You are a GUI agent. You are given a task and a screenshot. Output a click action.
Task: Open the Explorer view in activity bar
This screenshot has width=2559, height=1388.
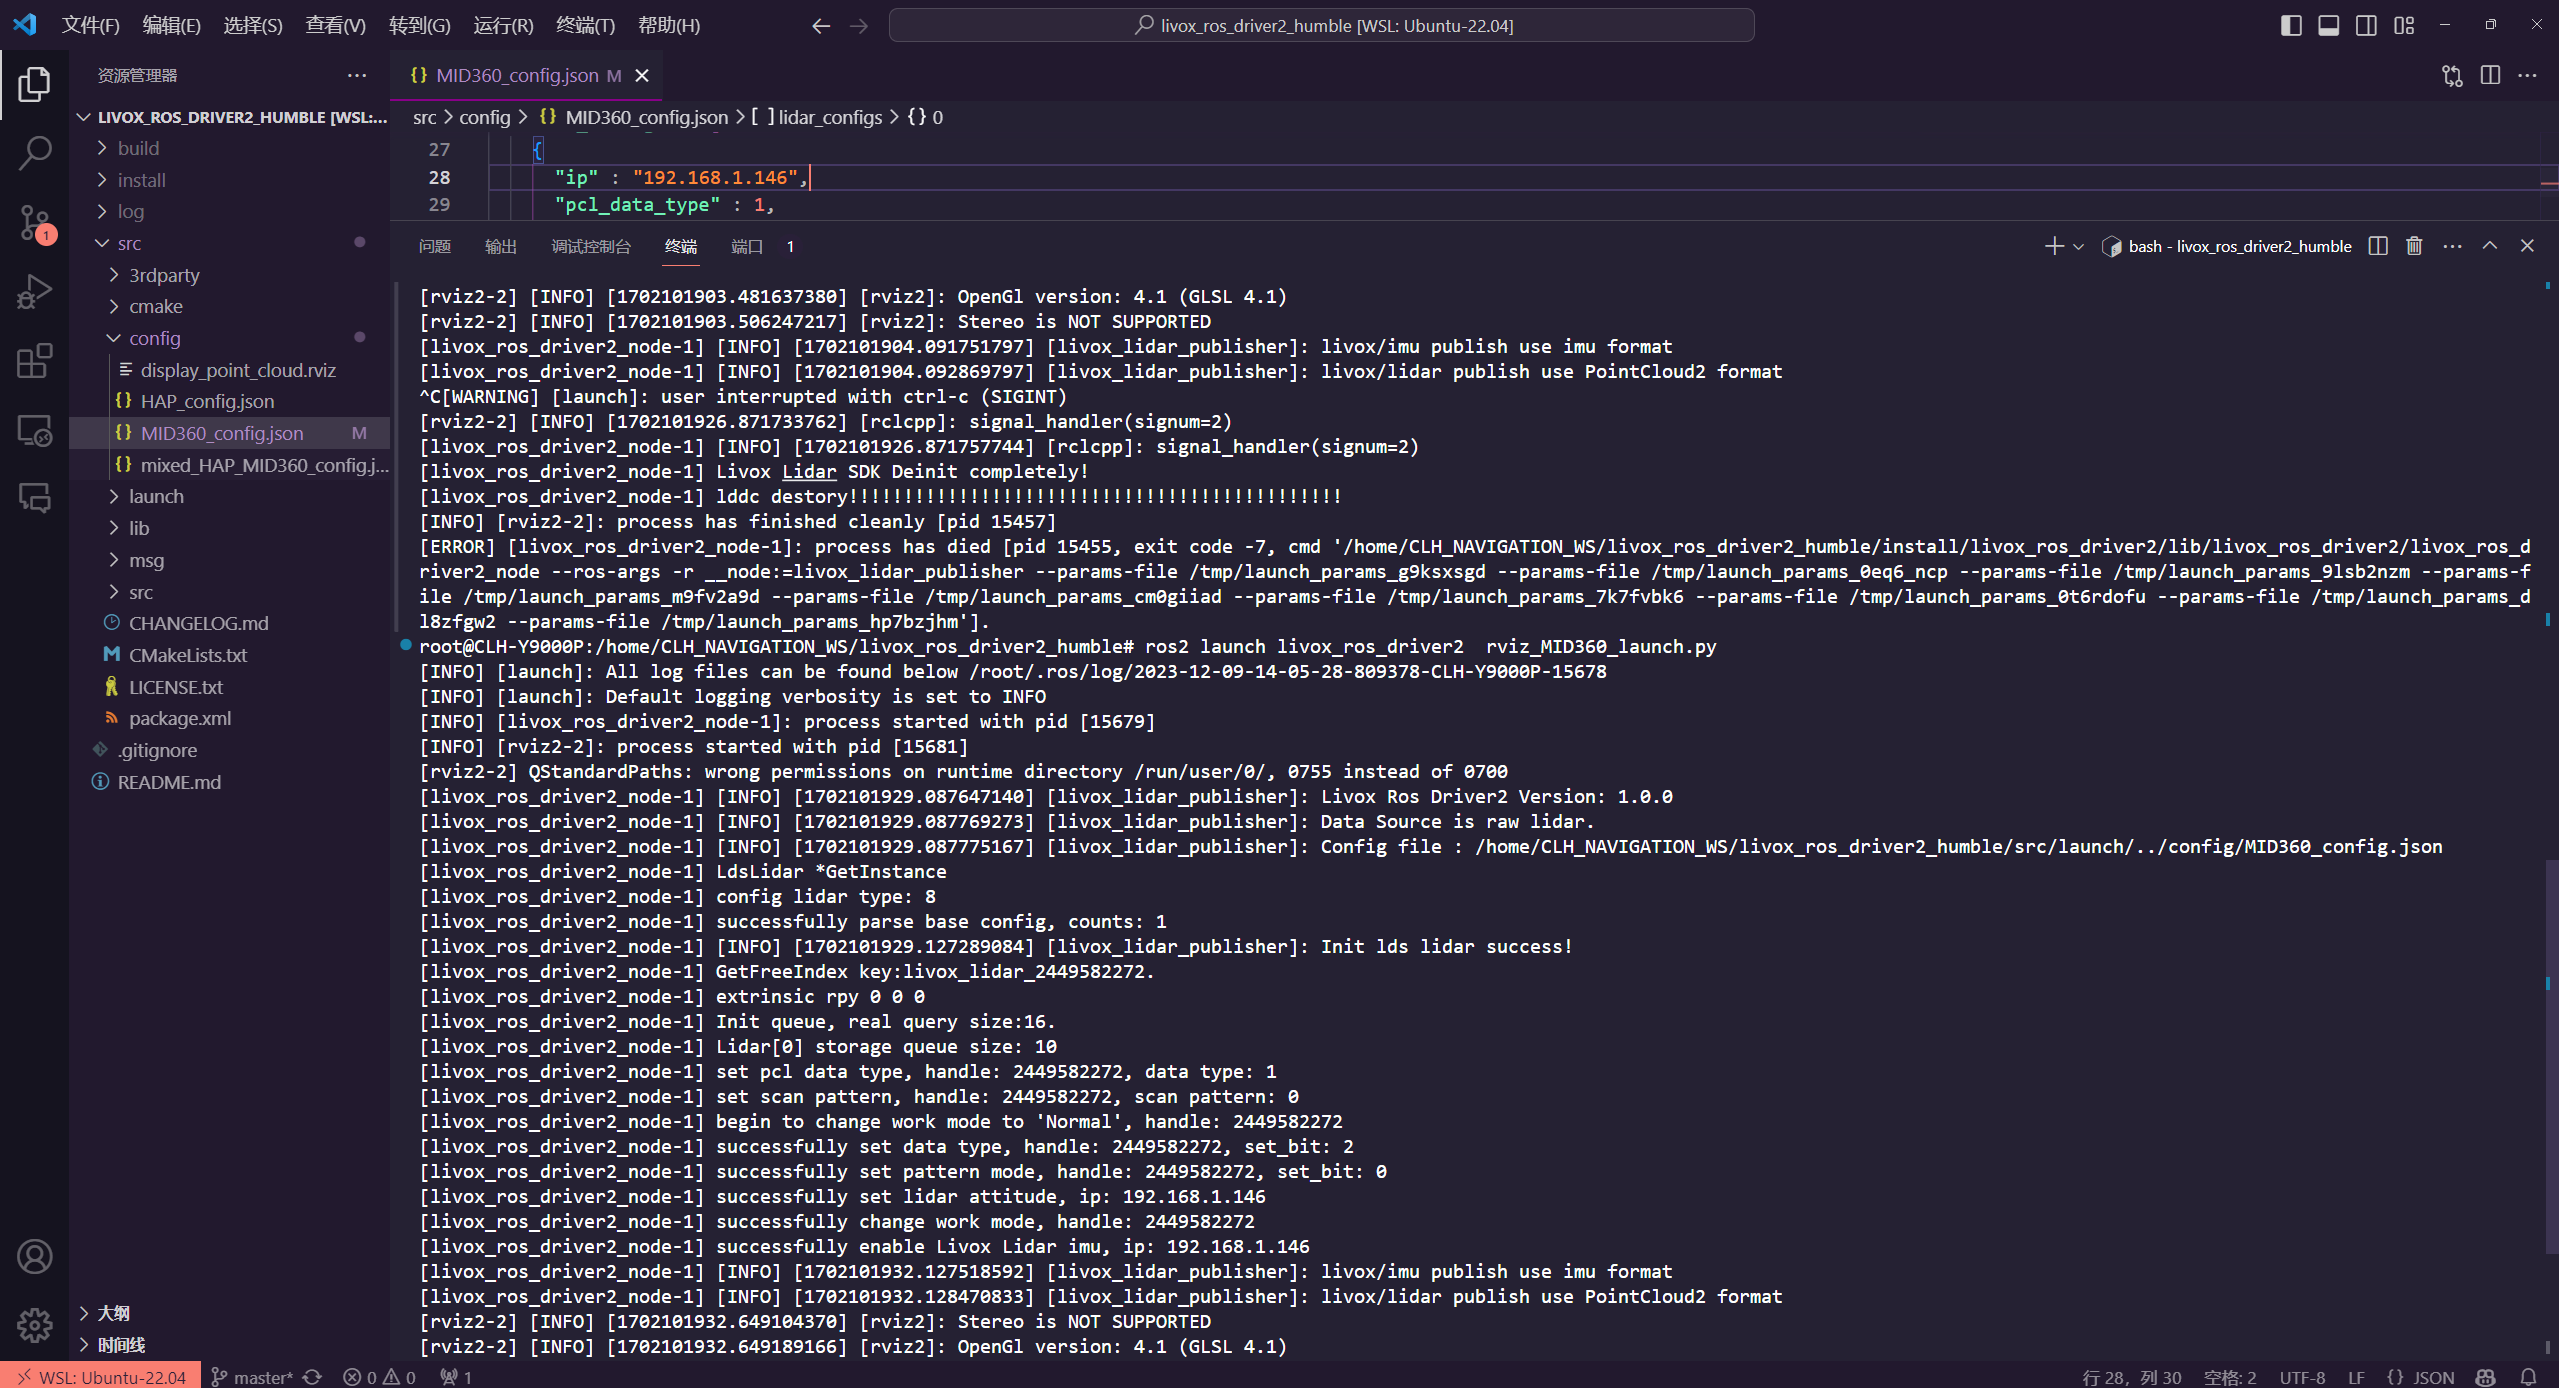pos(34,85)
